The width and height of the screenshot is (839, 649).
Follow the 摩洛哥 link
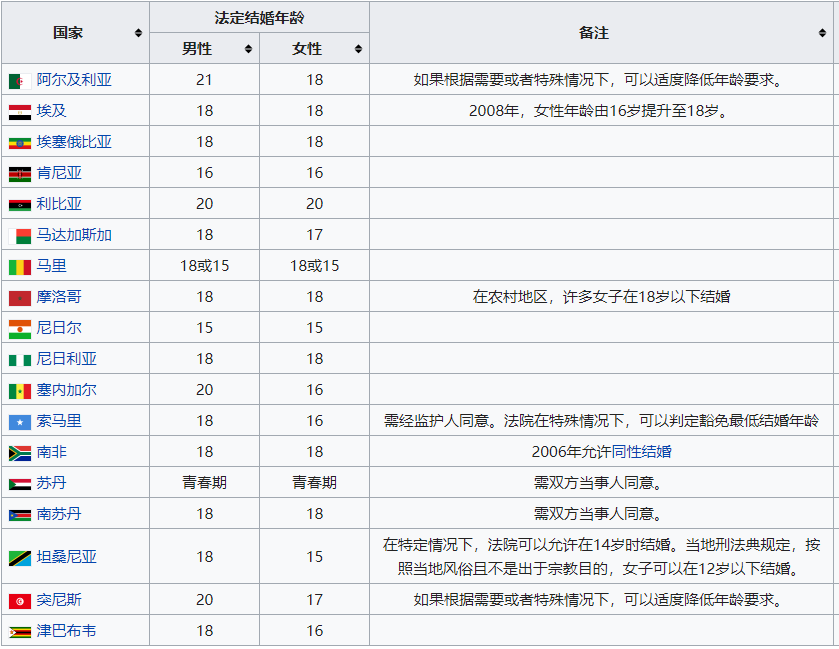click(59, 296)
